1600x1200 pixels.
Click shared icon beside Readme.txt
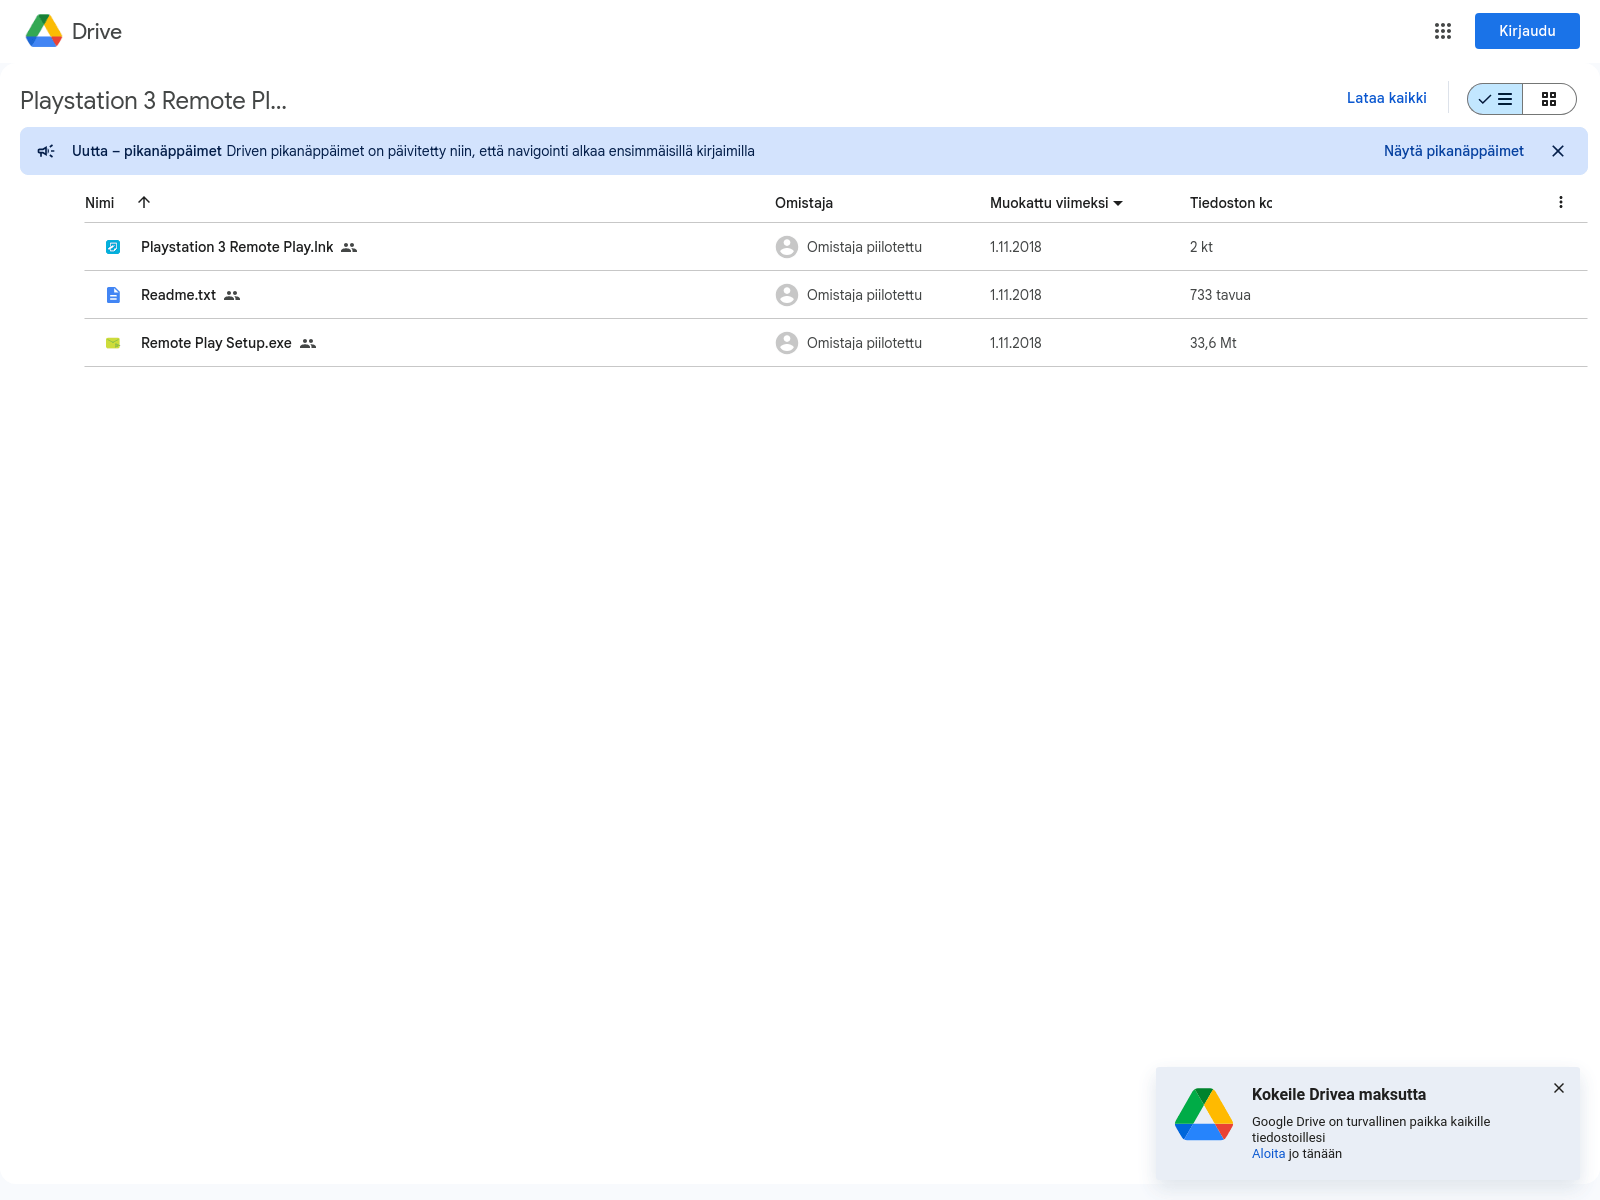[232, 295]
